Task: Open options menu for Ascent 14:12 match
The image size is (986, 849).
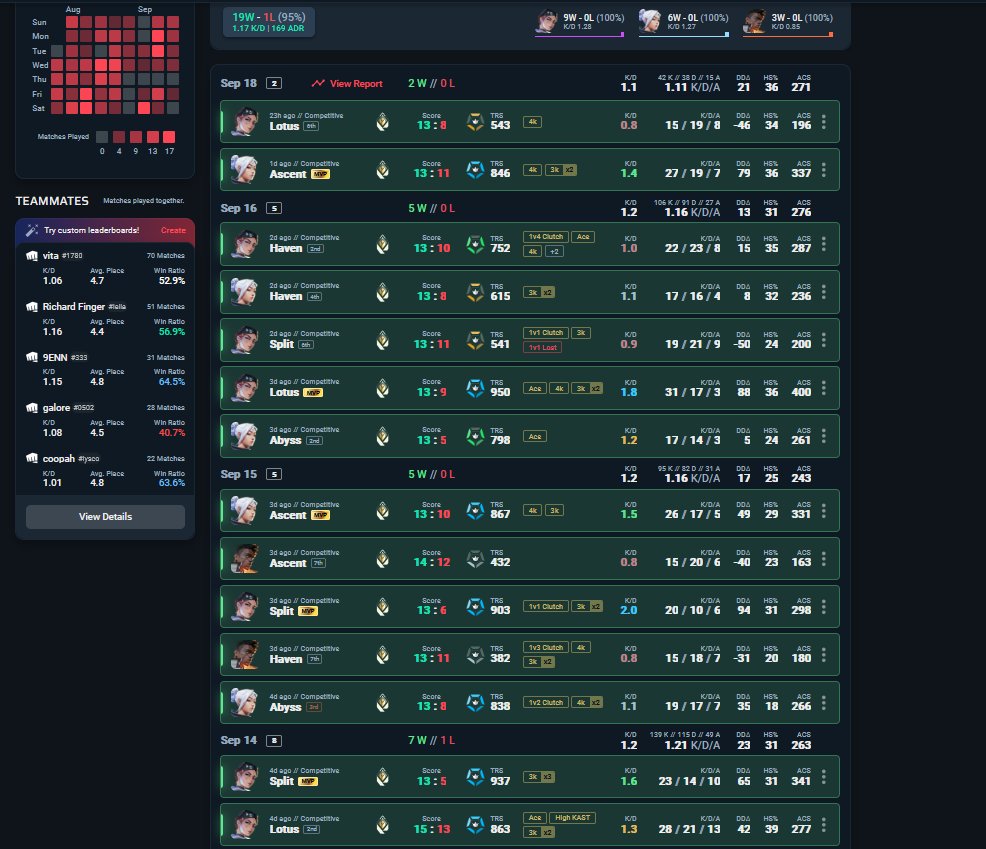Action: 824,559
